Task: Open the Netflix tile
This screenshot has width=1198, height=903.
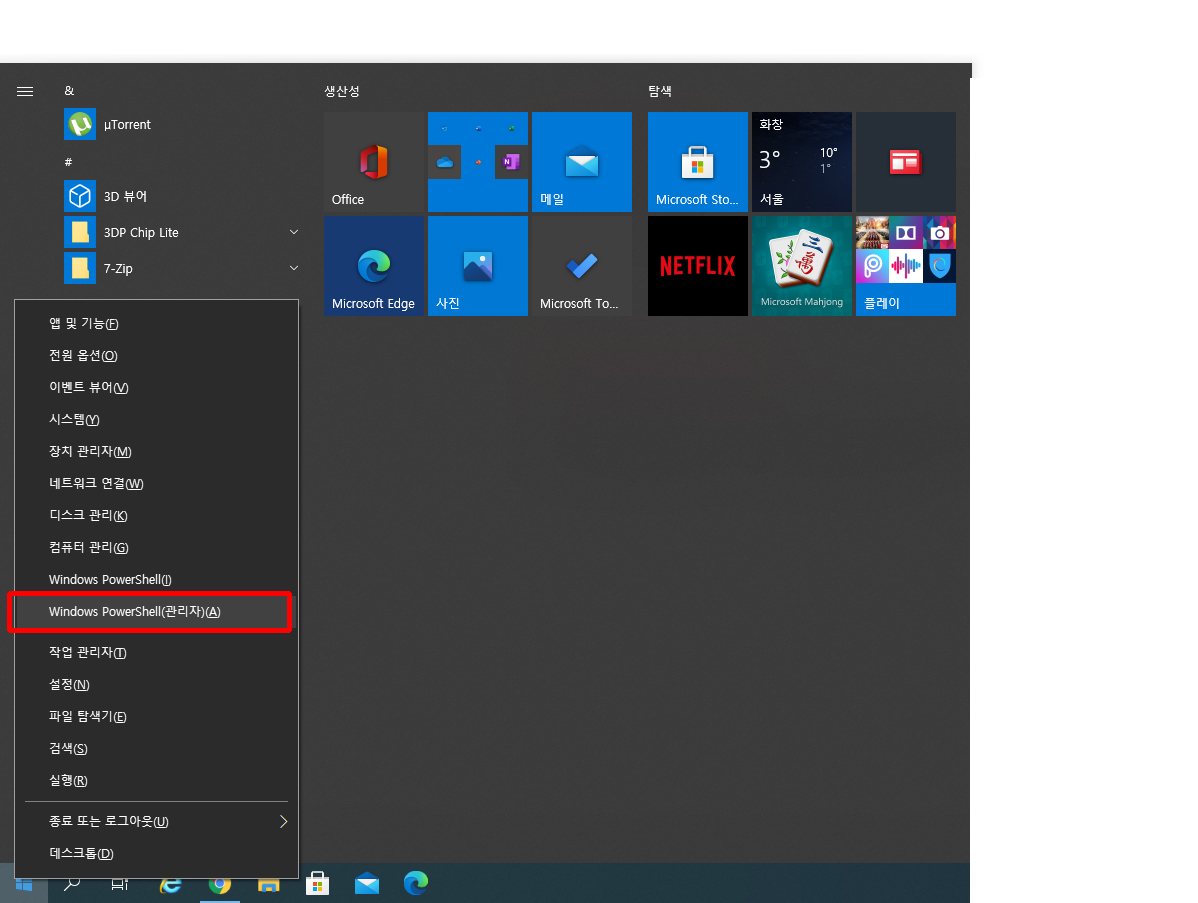Action: [x=698, y=266]
